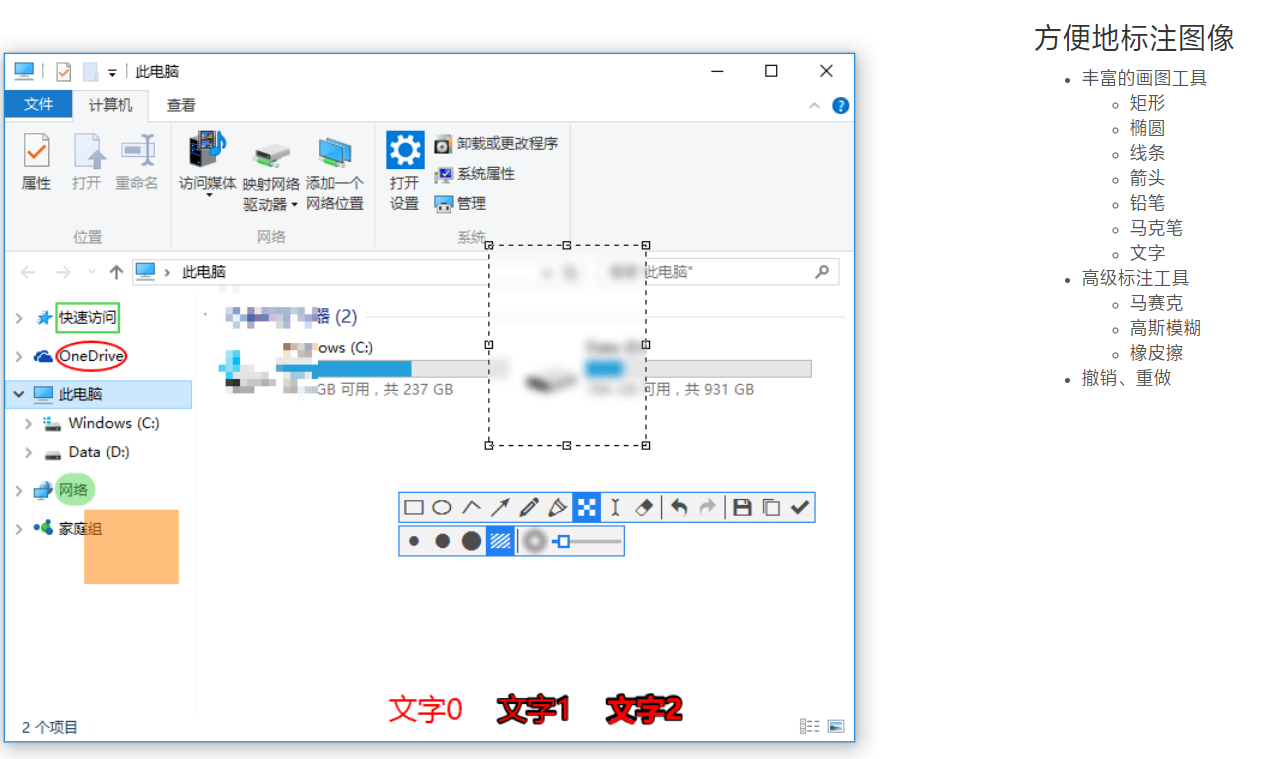The image size is (1271, 759).
Task: Open the 文件 tab
Action: tap(38, 105)
